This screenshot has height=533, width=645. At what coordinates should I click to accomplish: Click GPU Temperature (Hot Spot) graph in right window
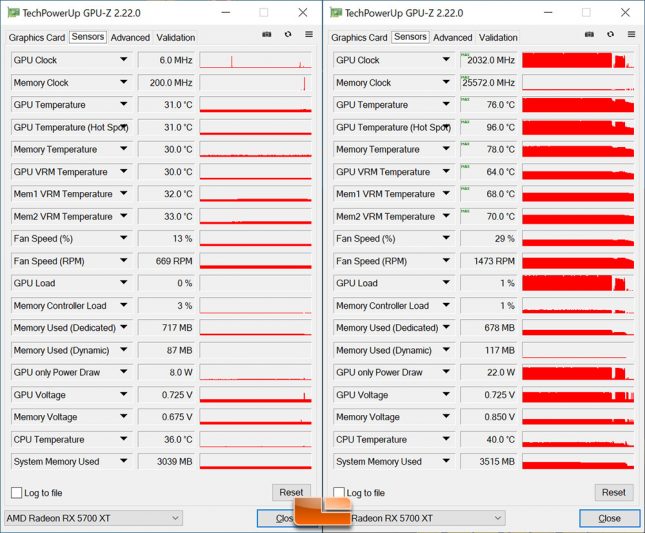(x=578, y=127)
